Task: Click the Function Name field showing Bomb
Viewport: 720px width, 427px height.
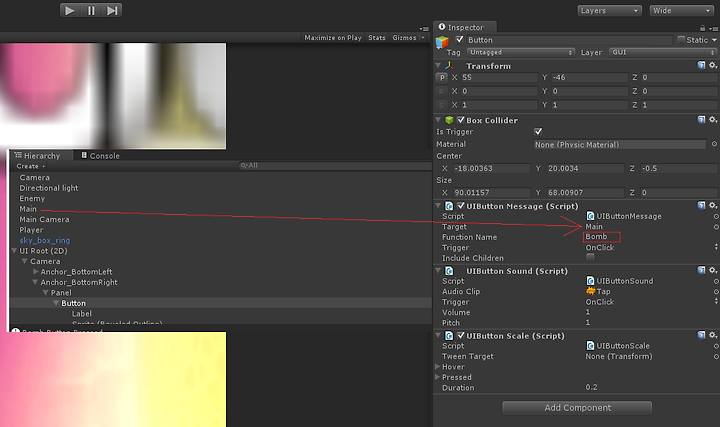Action: point(602,237)
